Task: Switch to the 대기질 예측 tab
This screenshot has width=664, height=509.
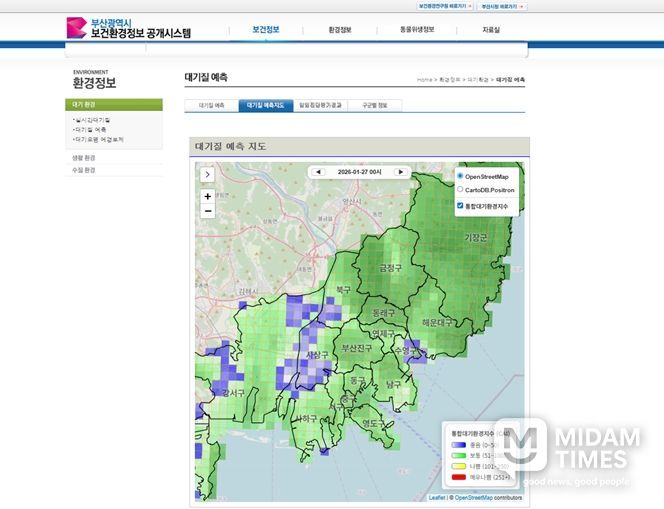Action: pos(212,105)
